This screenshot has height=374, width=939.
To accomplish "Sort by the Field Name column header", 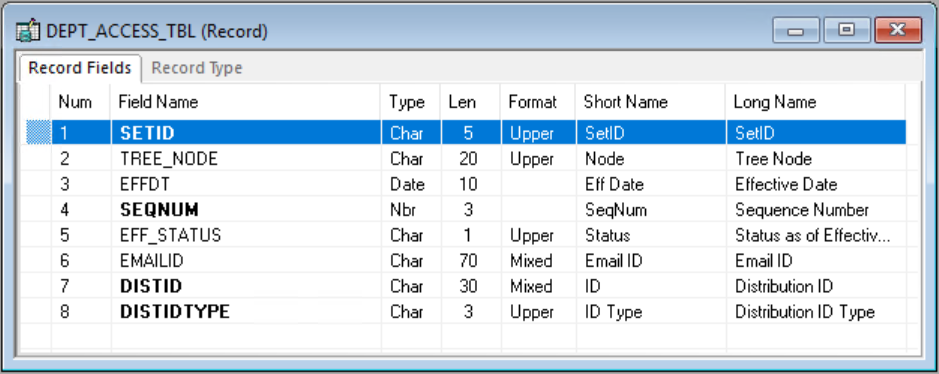I will tap(246, 102).
